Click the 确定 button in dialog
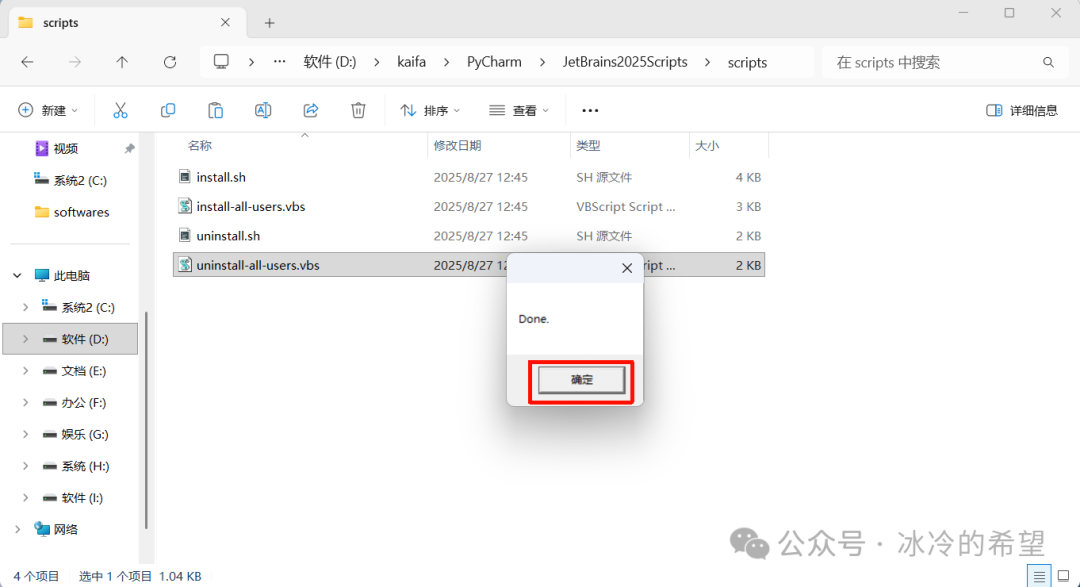The width and height of the screenshot is (1080, 587). coord(581,380)
